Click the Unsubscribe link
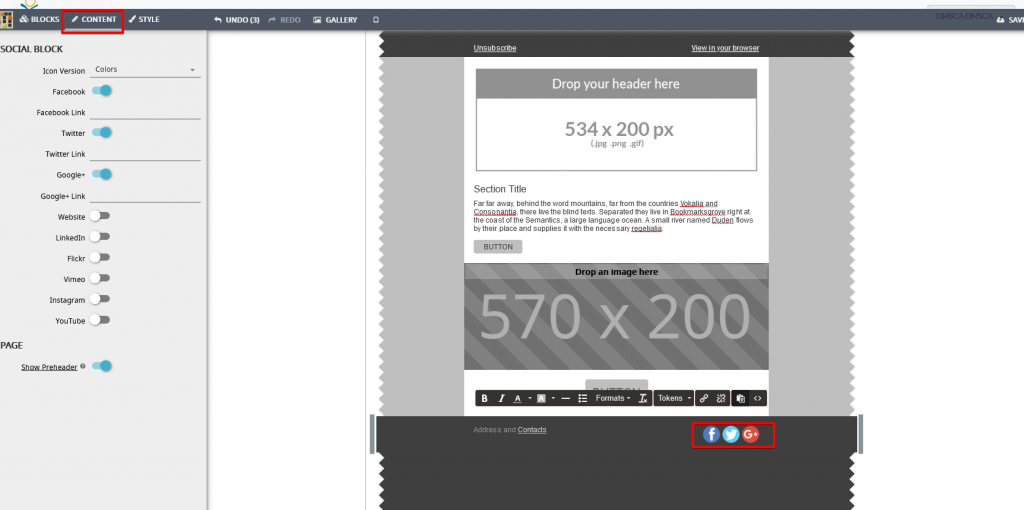Screen dimensions: 1024x510 point(494,48)
